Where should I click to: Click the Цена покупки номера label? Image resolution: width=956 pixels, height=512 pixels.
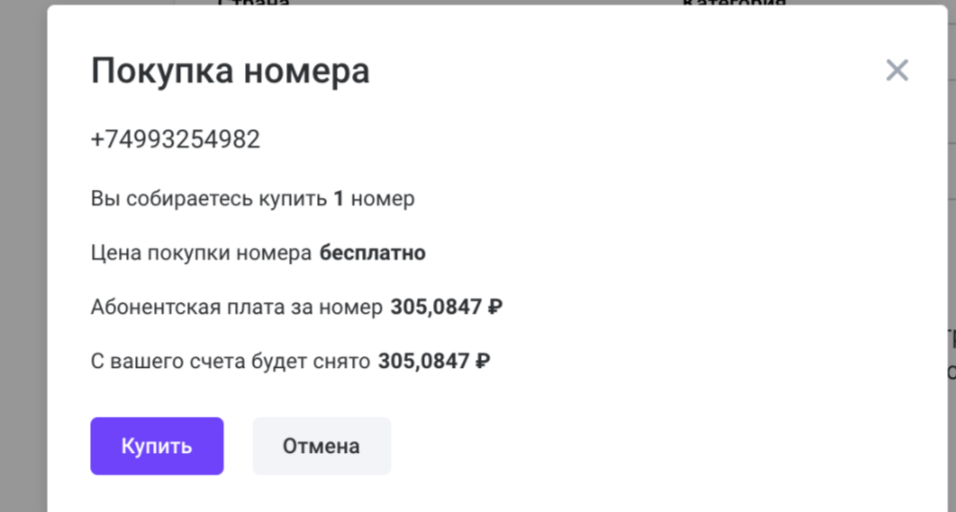(201, 253)
